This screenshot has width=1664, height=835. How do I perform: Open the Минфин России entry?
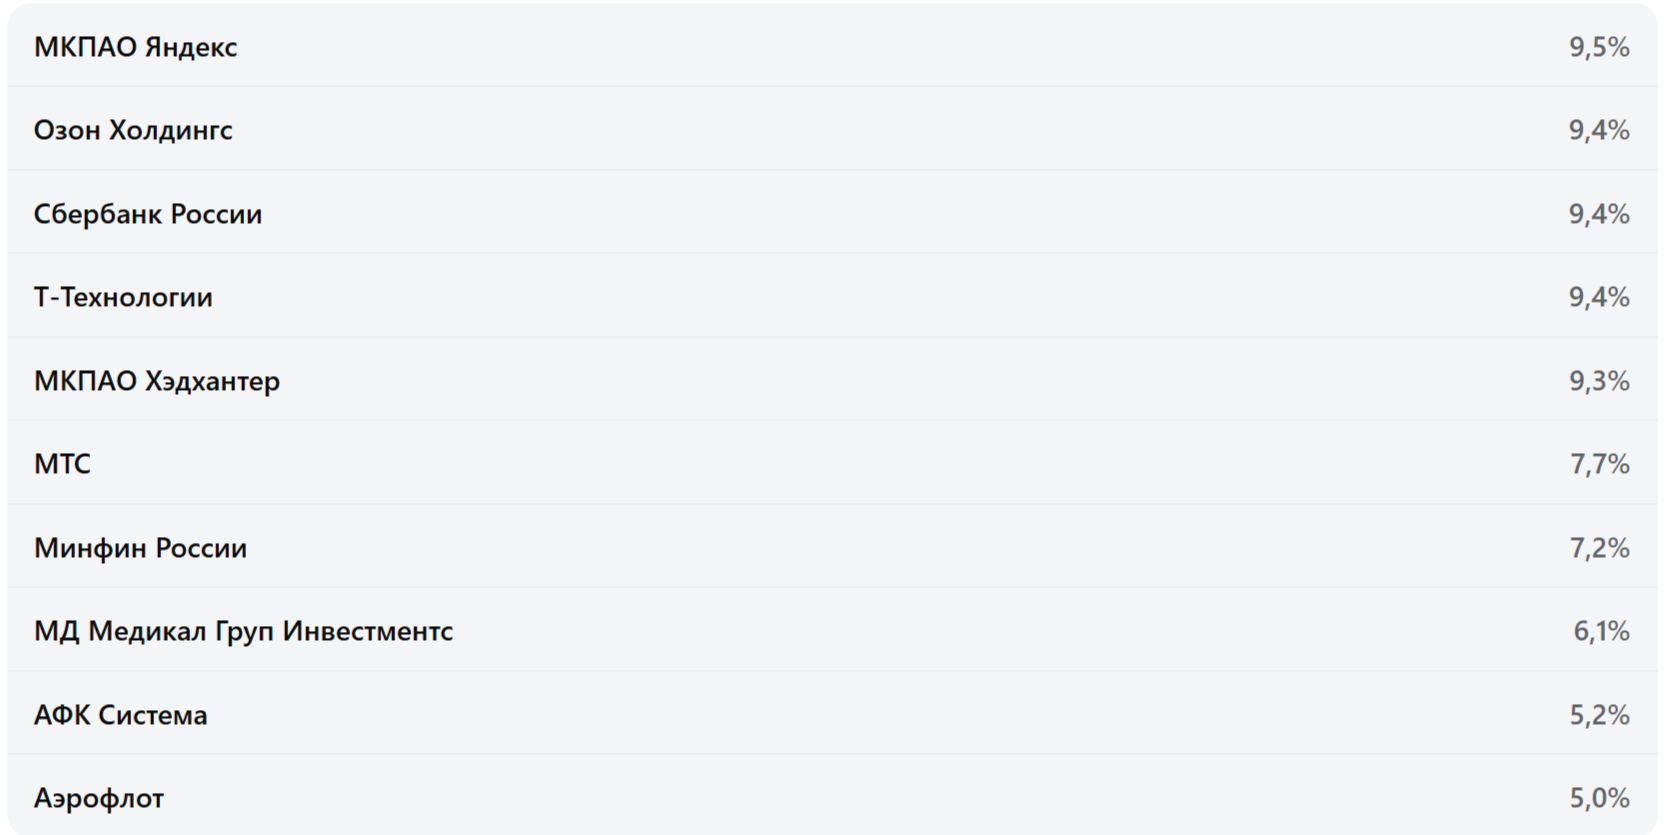(140, 548)
